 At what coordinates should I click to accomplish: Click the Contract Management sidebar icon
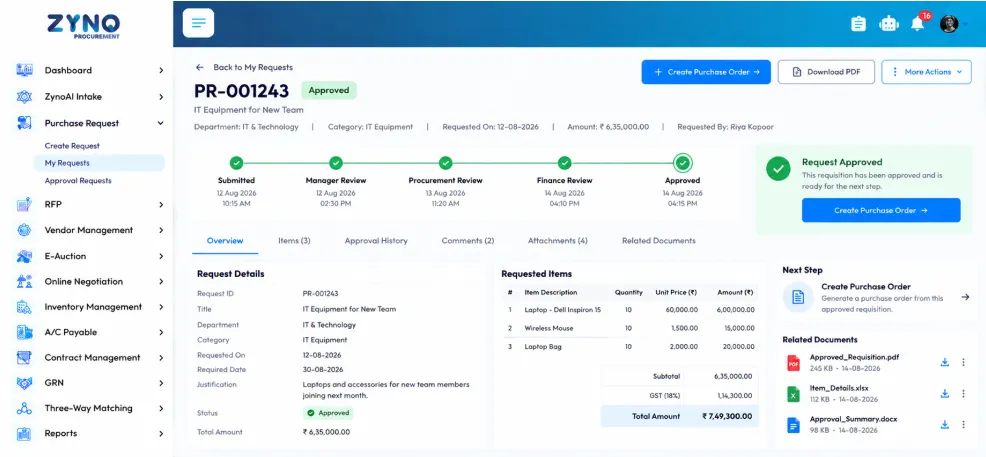click(x=25, y=358)
